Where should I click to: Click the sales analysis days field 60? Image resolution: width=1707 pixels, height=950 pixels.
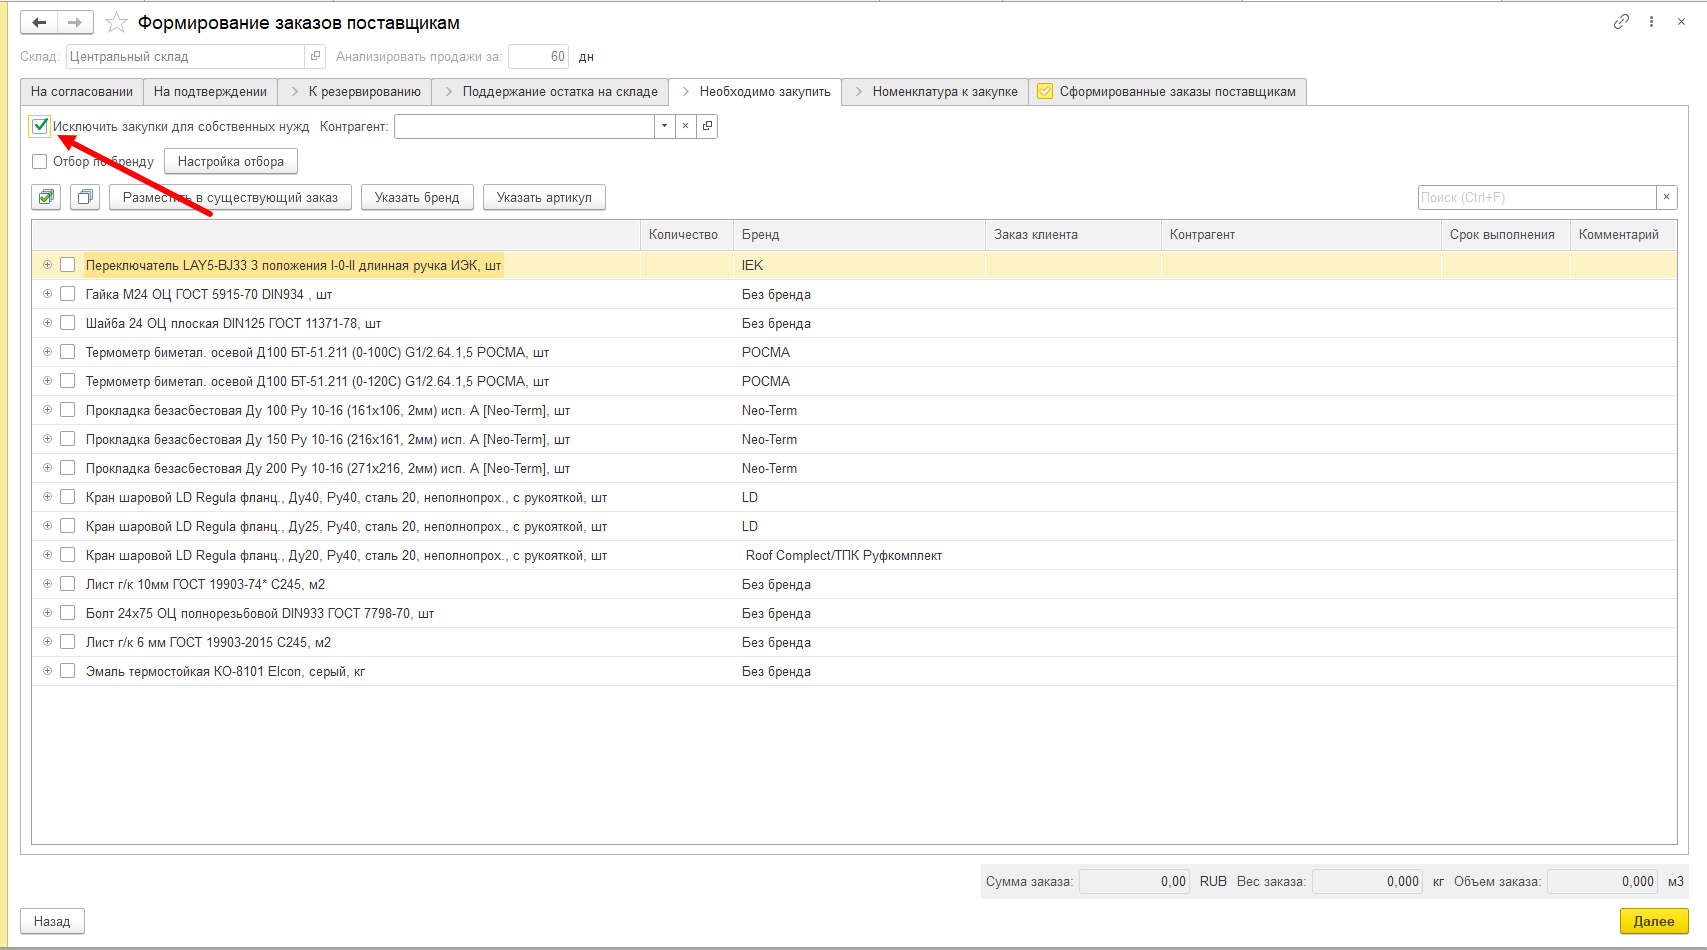tap(538, 57)
